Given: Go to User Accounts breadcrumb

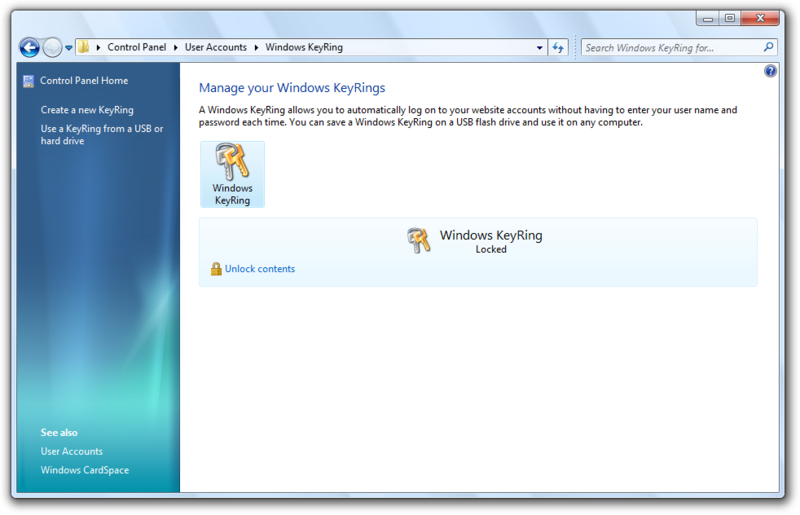Looking at the screenshot, I should click(215, 47).
